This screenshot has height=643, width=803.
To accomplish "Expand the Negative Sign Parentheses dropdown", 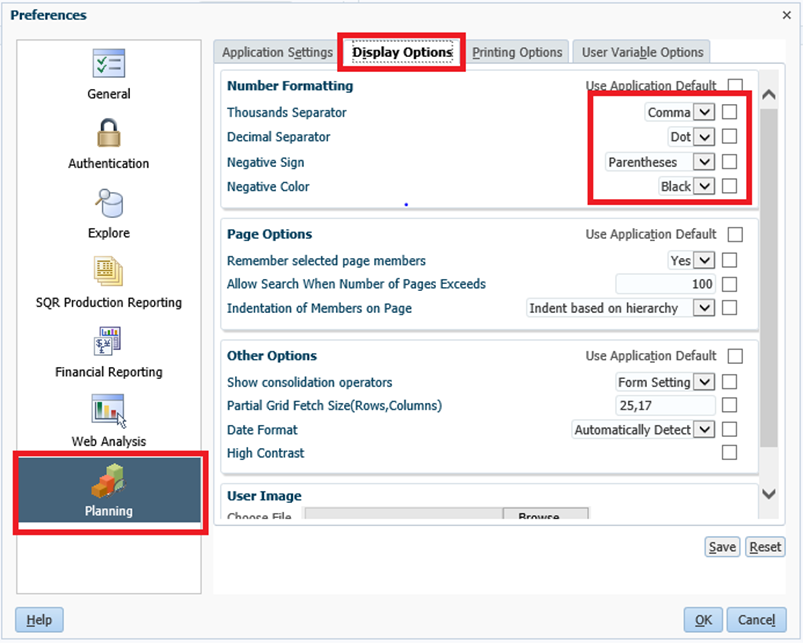I will click(x=705, y=162).
